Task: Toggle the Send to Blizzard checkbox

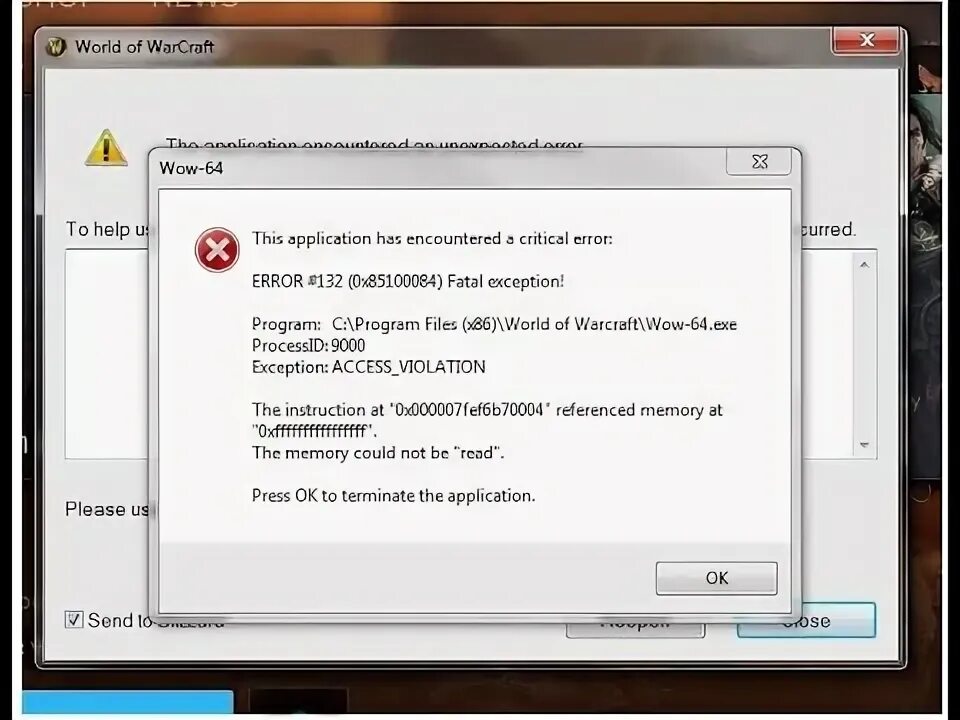Action: [74, 620]
